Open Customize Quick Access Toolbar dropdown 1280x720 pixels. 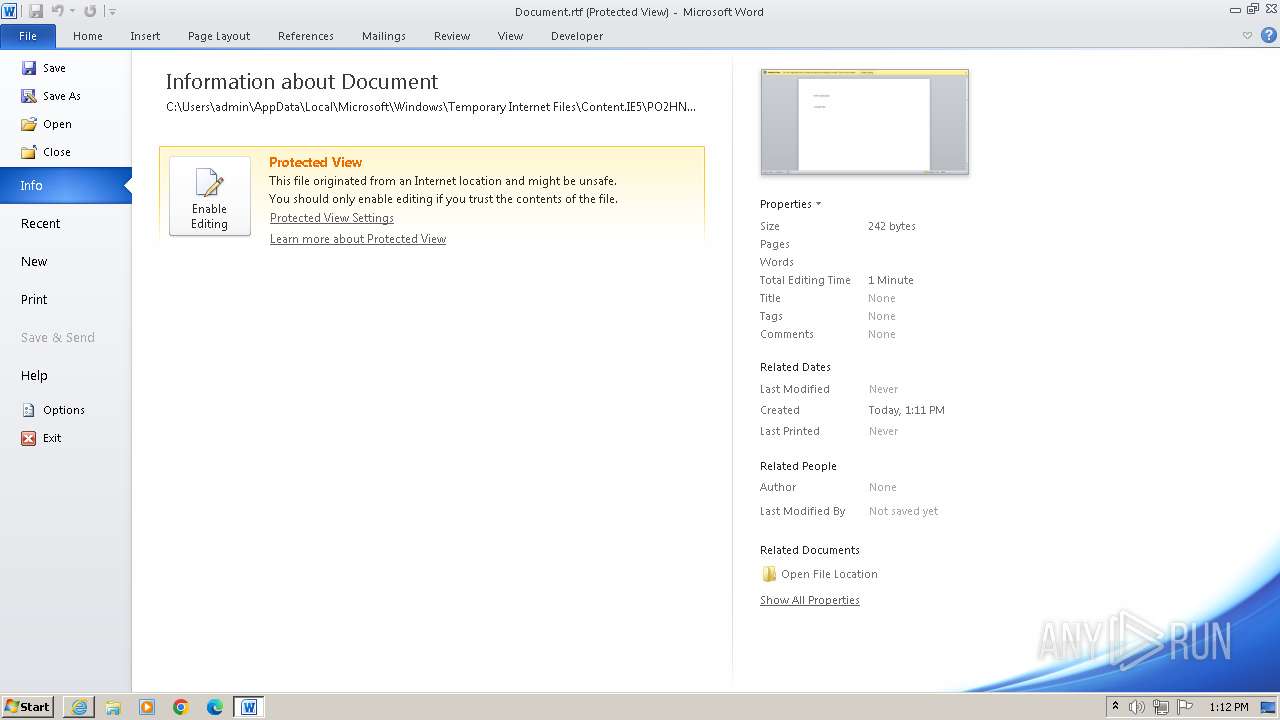(112, 12)
